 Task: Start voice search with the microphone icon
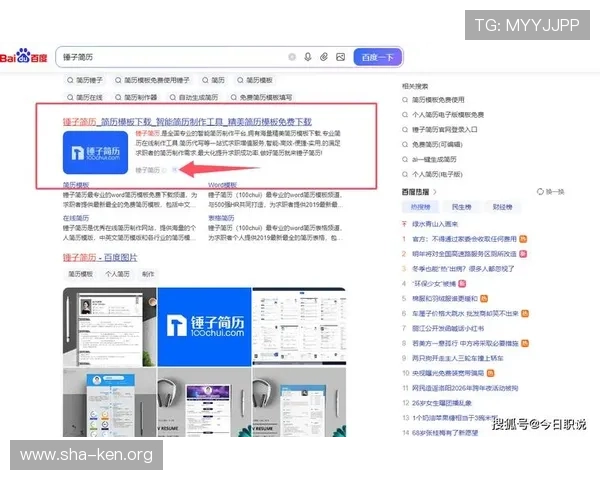pyautogui.click(x=308, y=57)
